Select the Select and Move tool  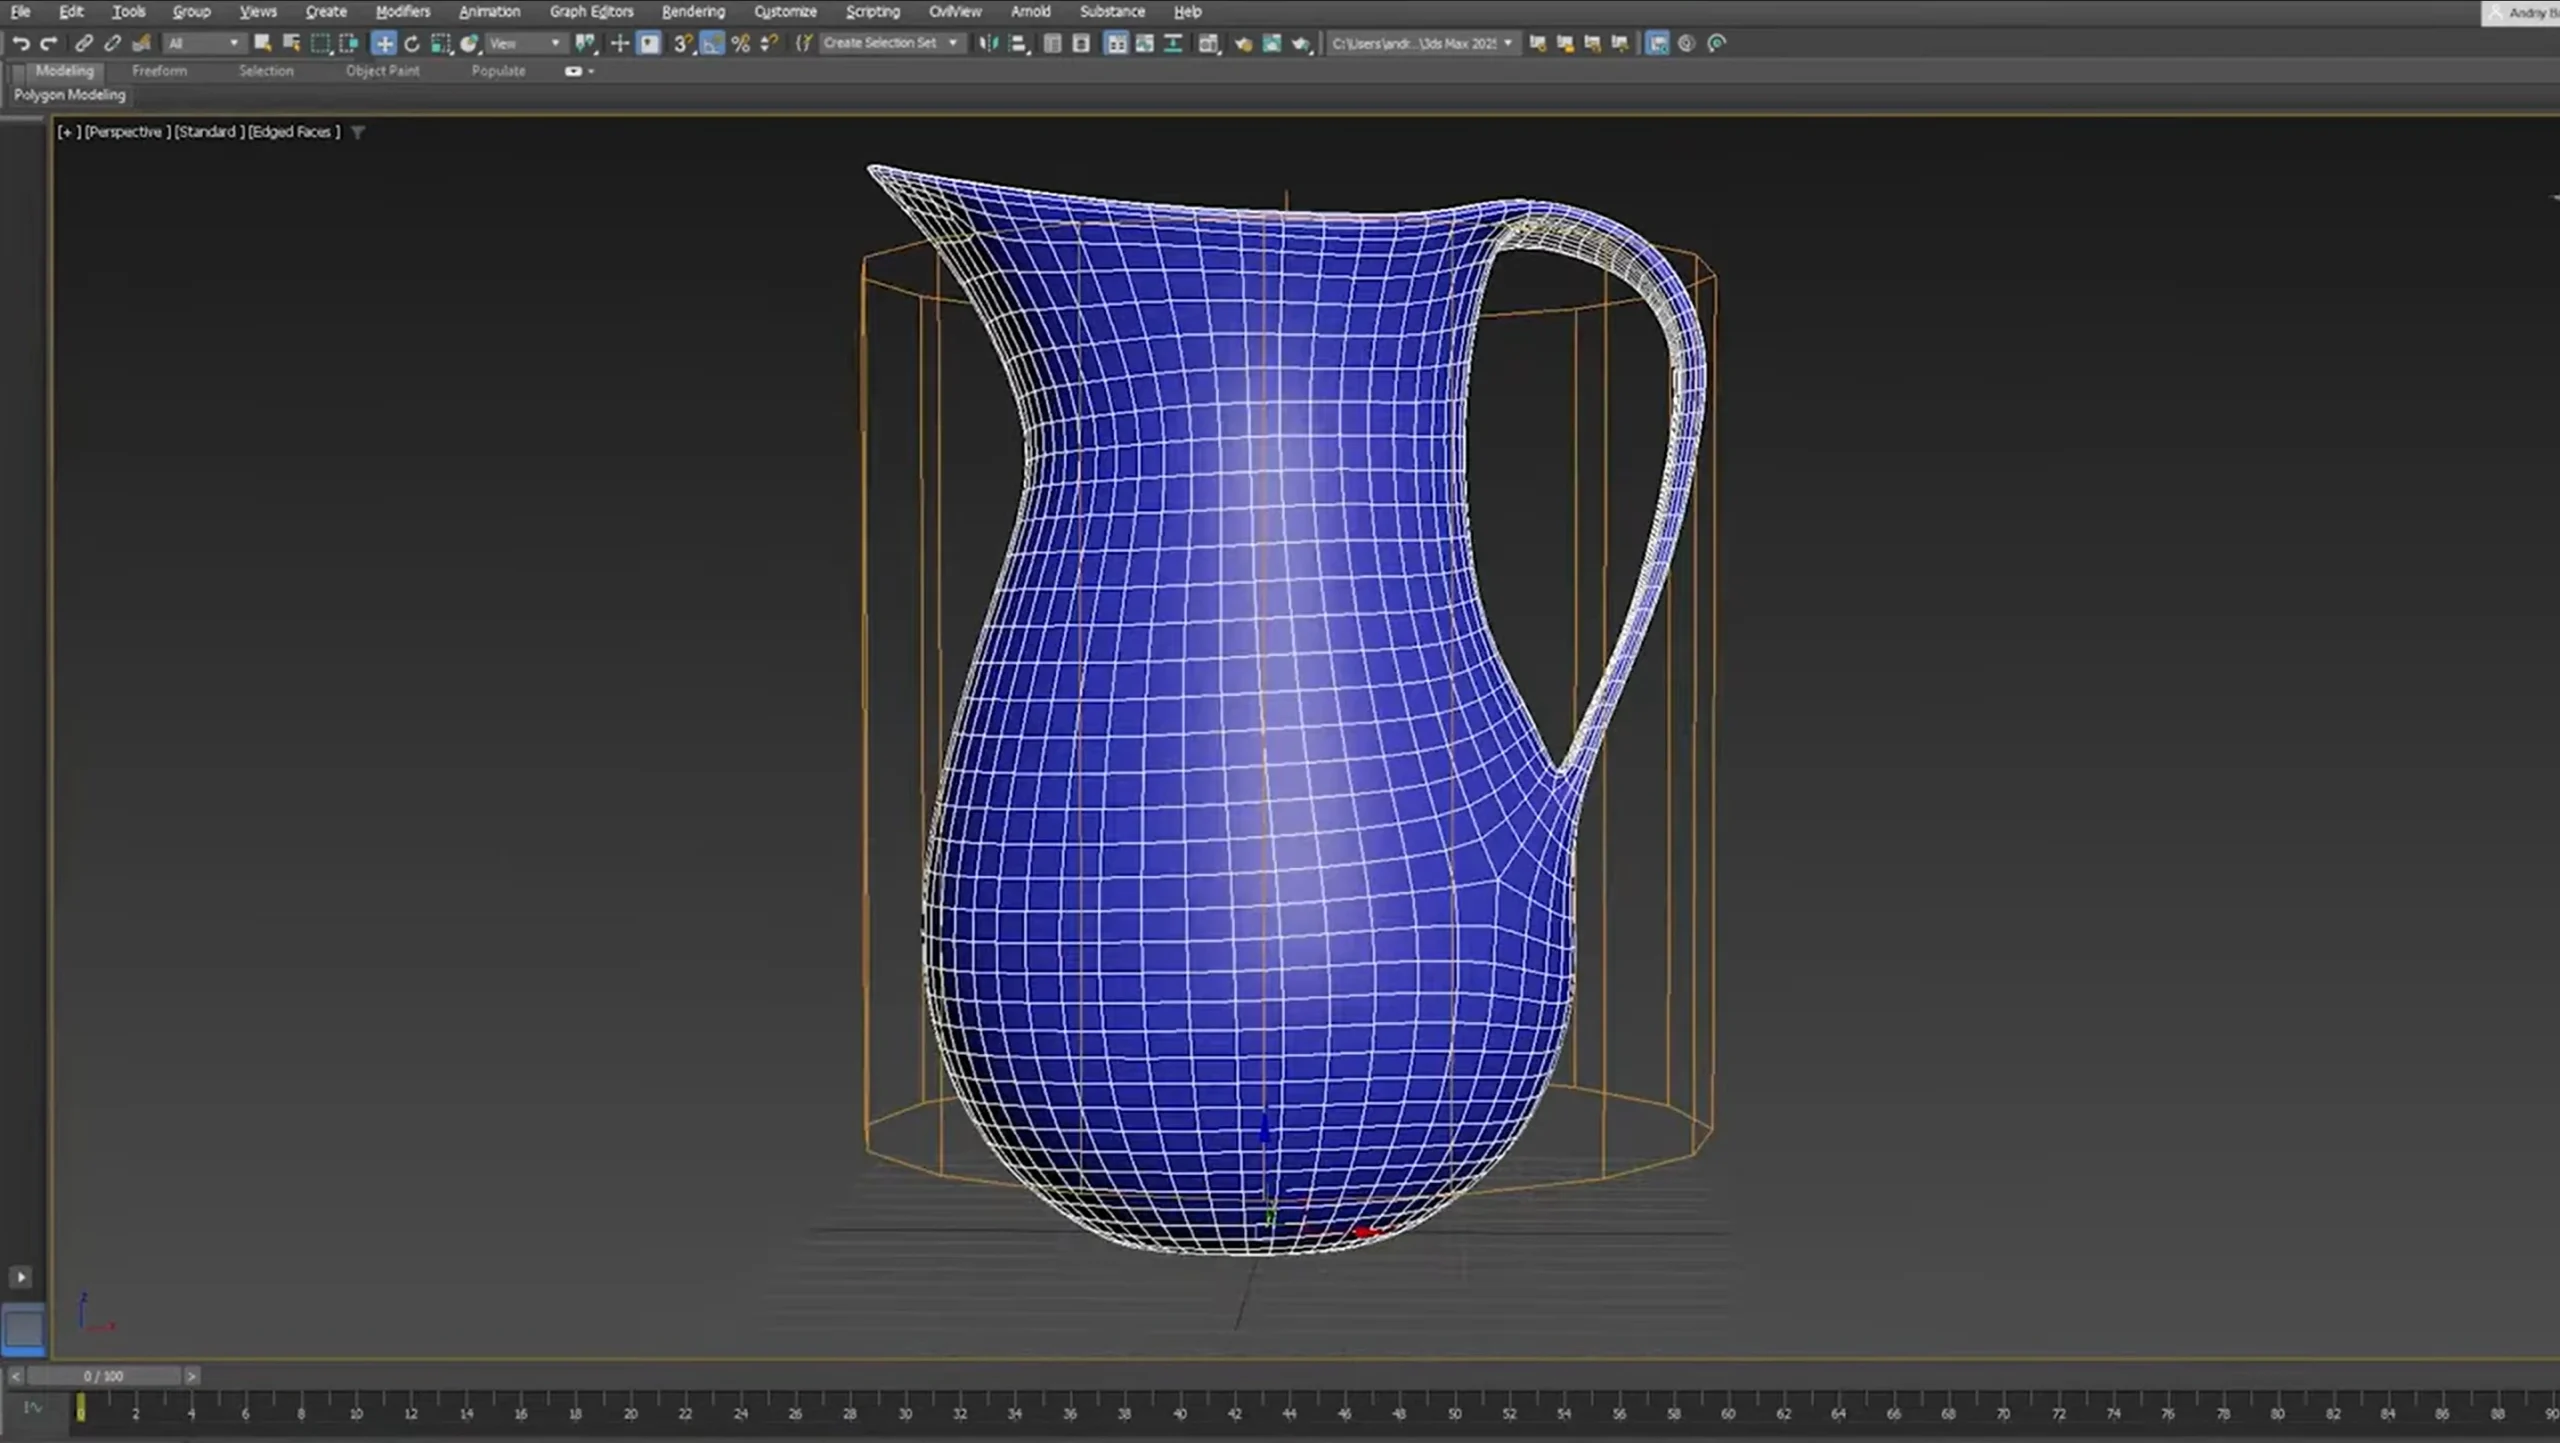click(x=384, y=43)
